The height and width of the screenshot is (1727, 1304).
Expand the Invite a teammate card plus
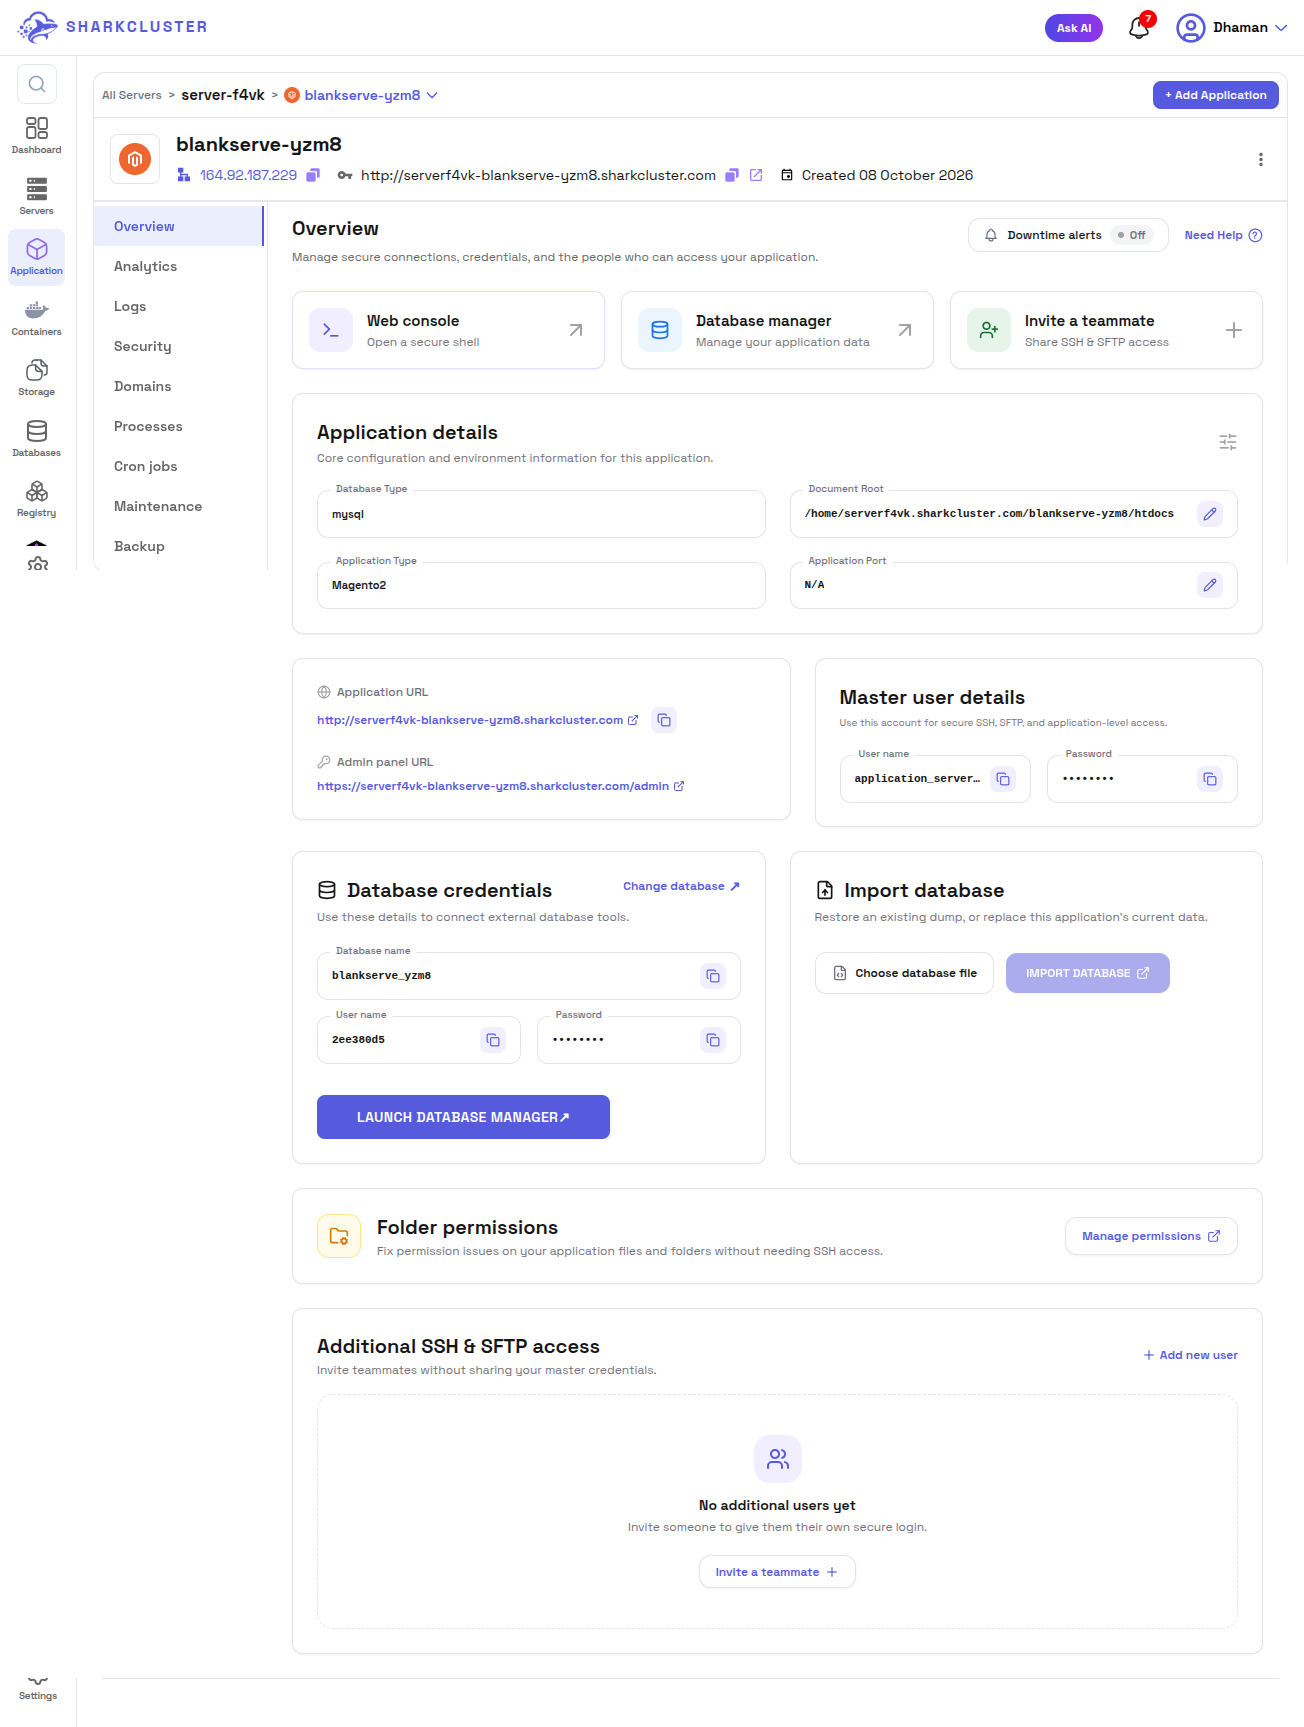[1234, 330]
